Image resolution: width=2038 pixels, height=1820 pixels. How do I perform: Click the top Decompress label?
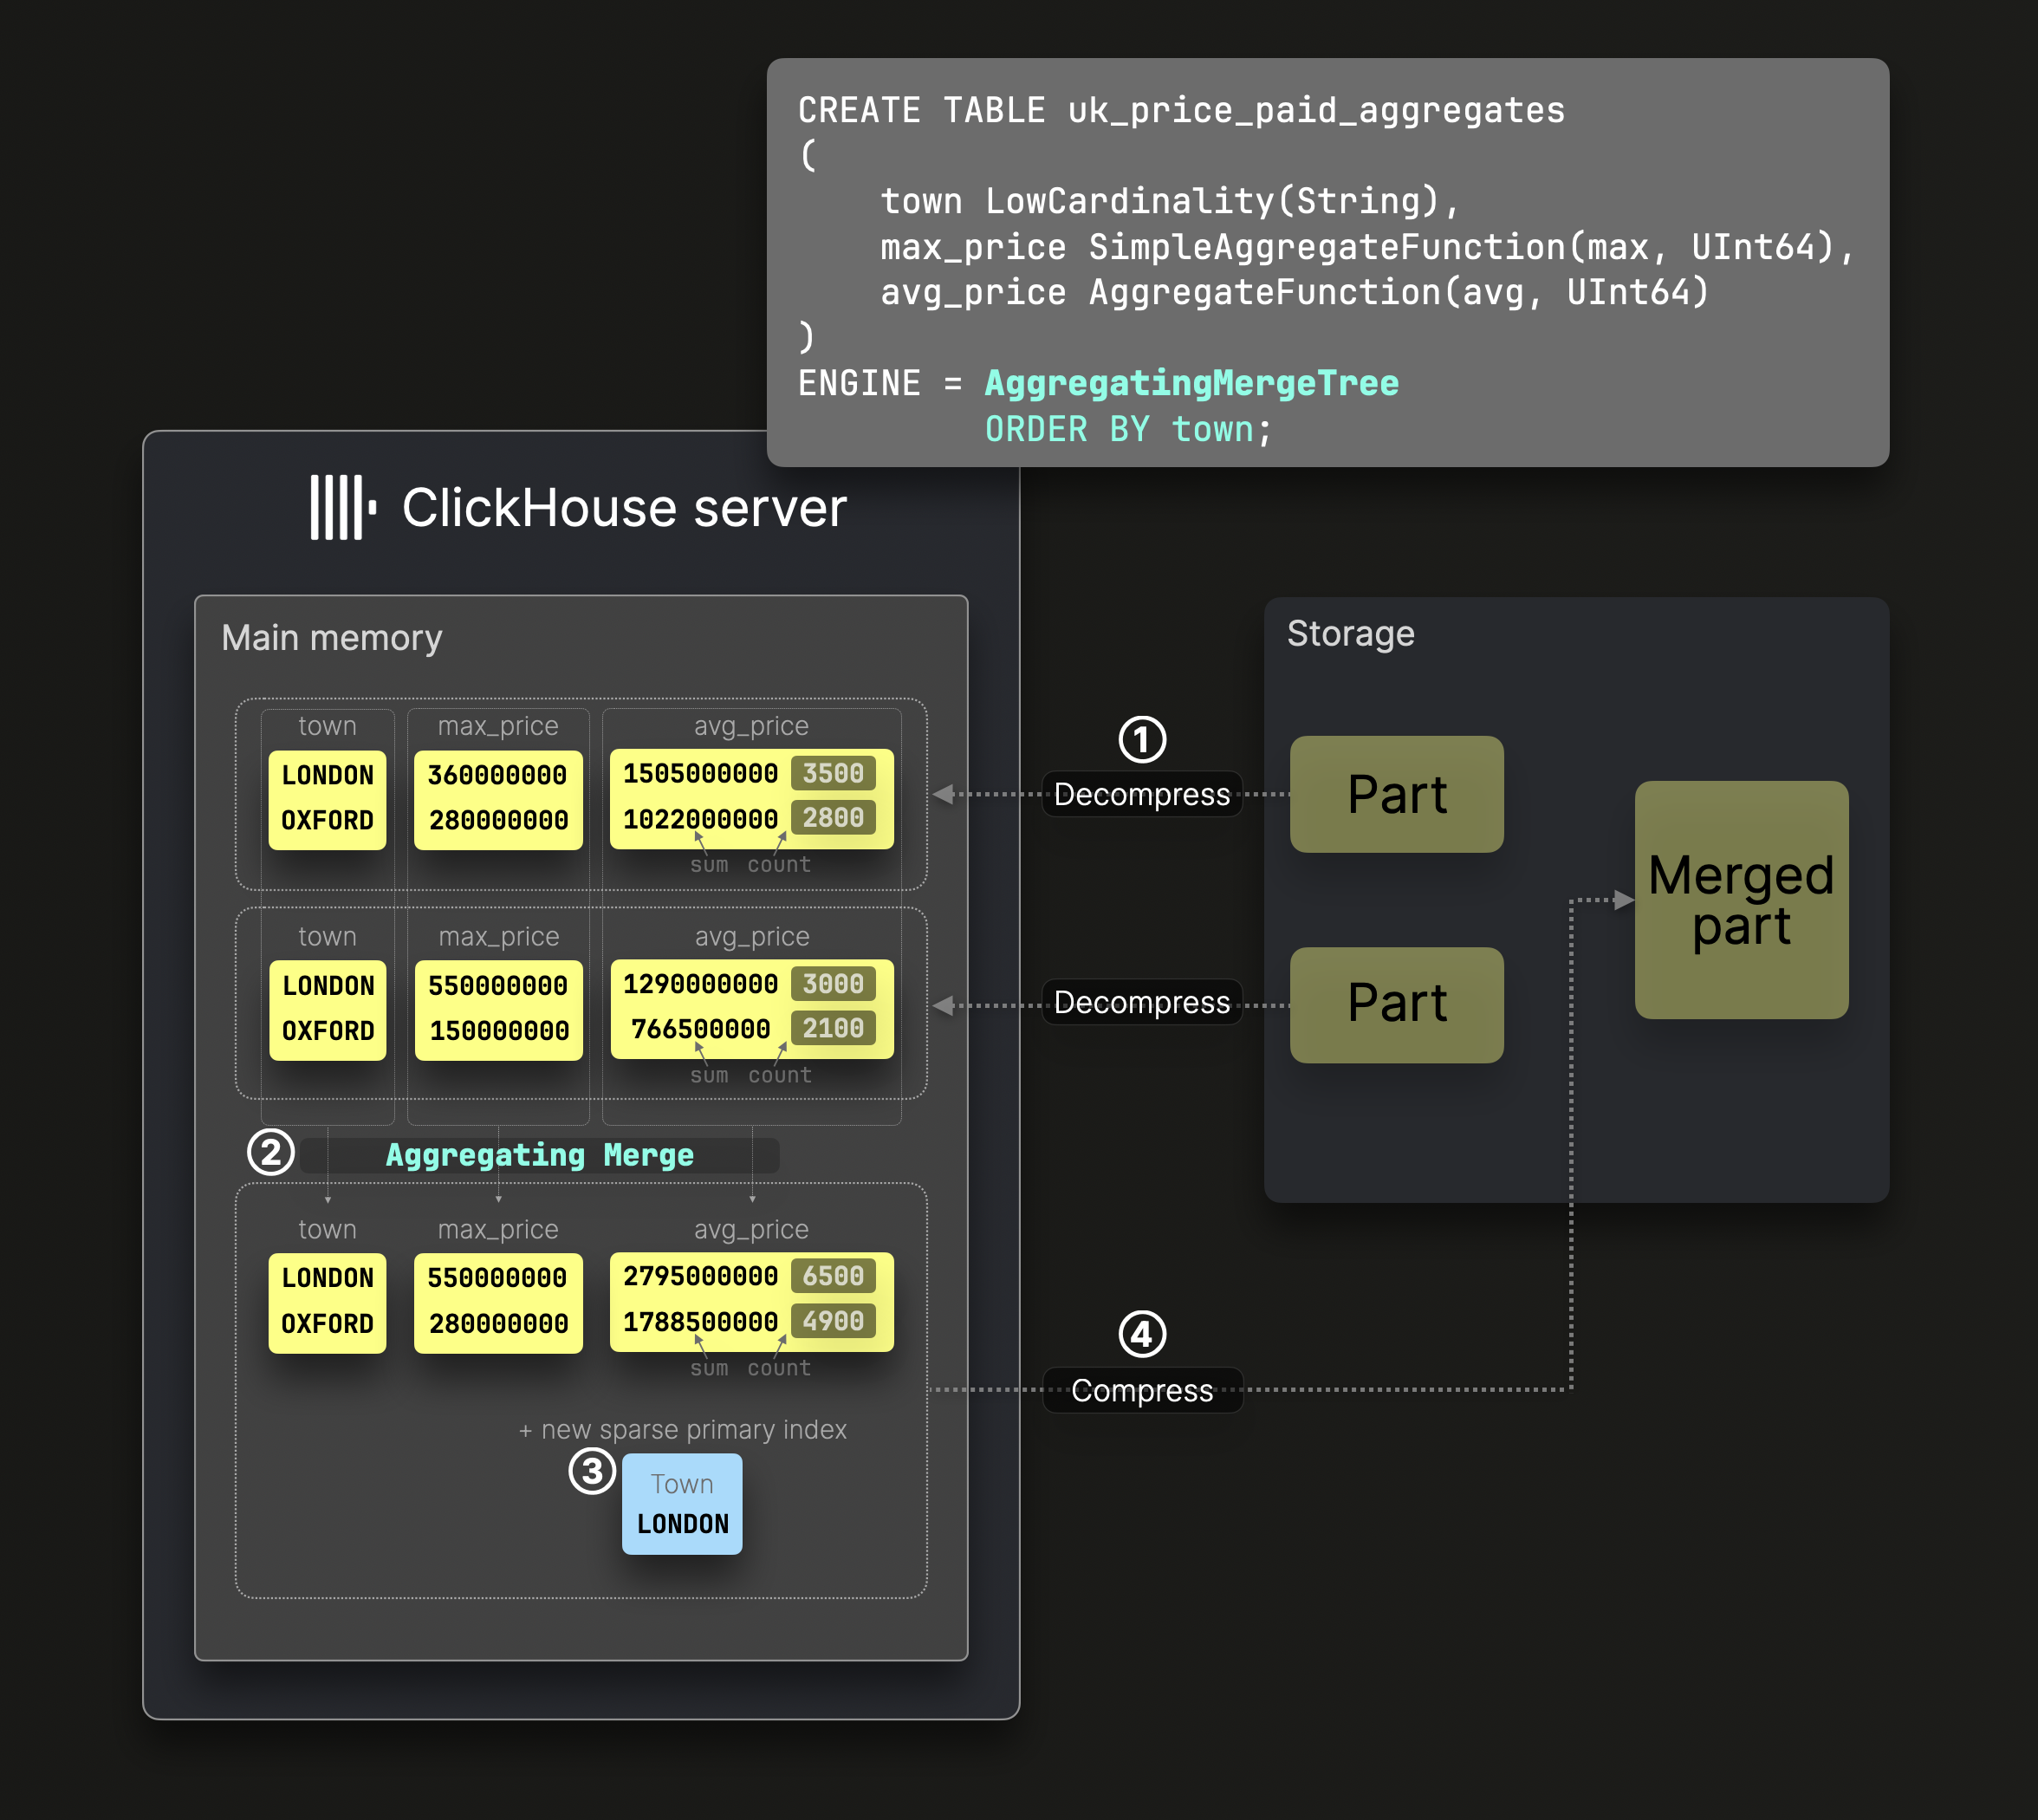click(x=1142, y=794)
